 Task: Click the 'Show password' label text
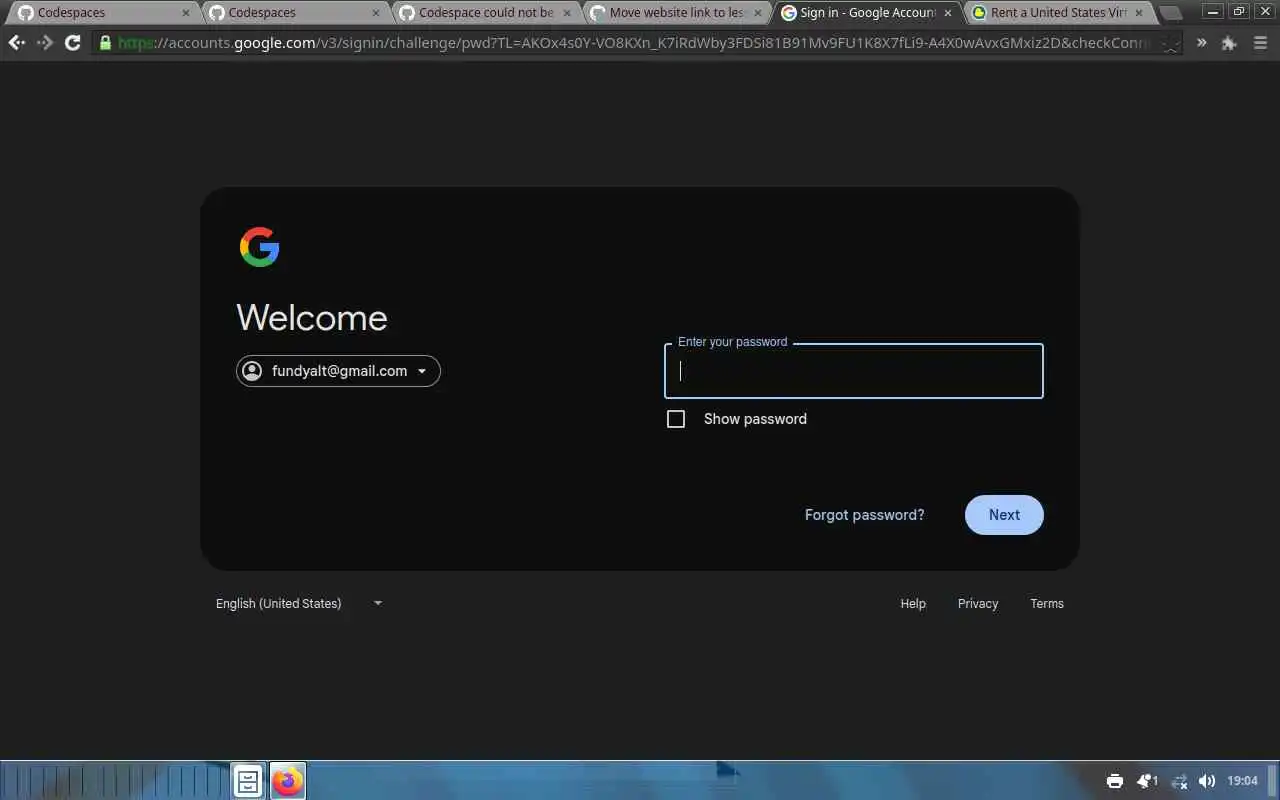pos(755,419)
